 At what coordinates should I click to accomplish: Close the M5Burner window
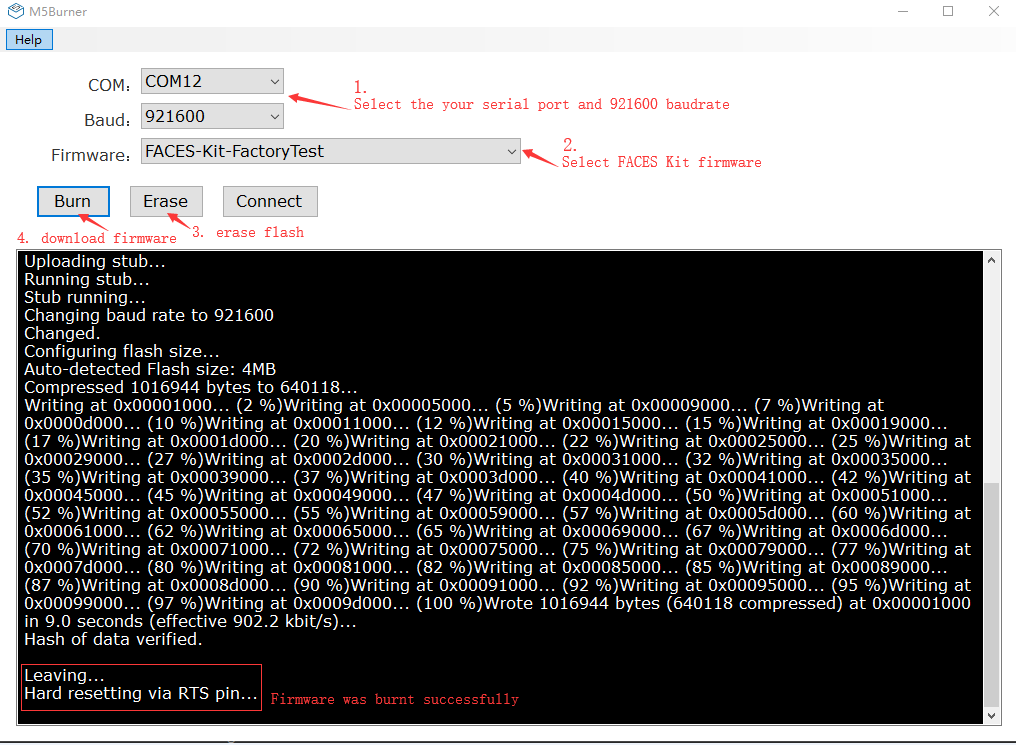point(993,11)
